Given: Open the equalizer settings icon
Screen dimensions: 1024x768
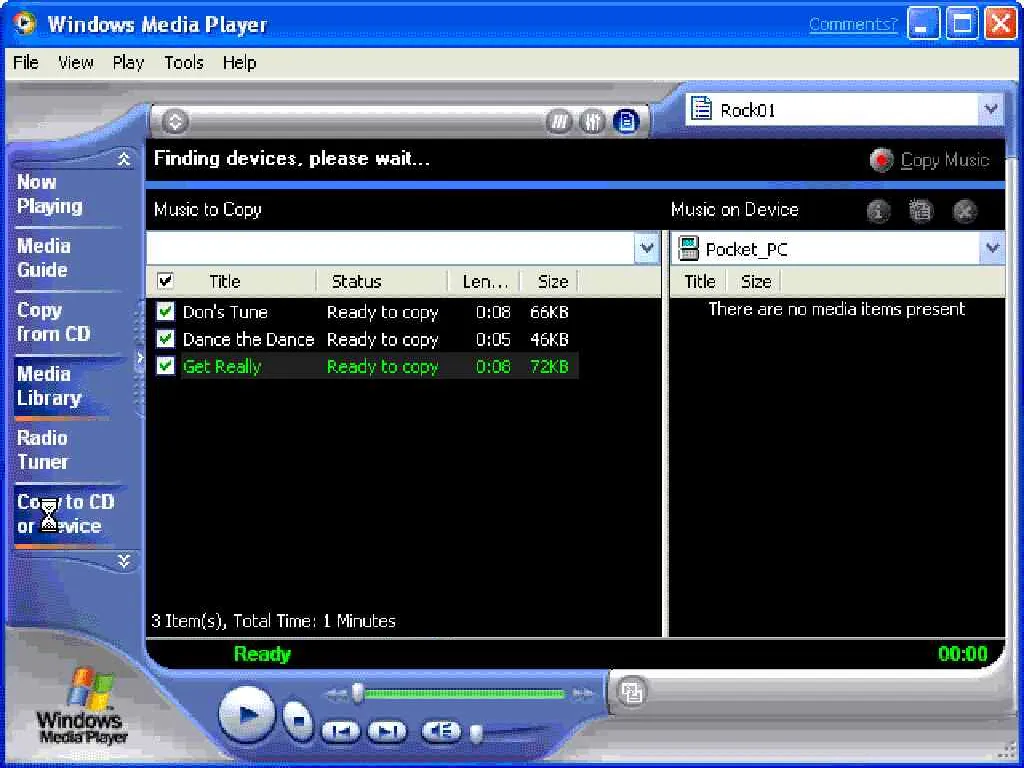Looking at the screenshot, I should click(x=592, y=121).
